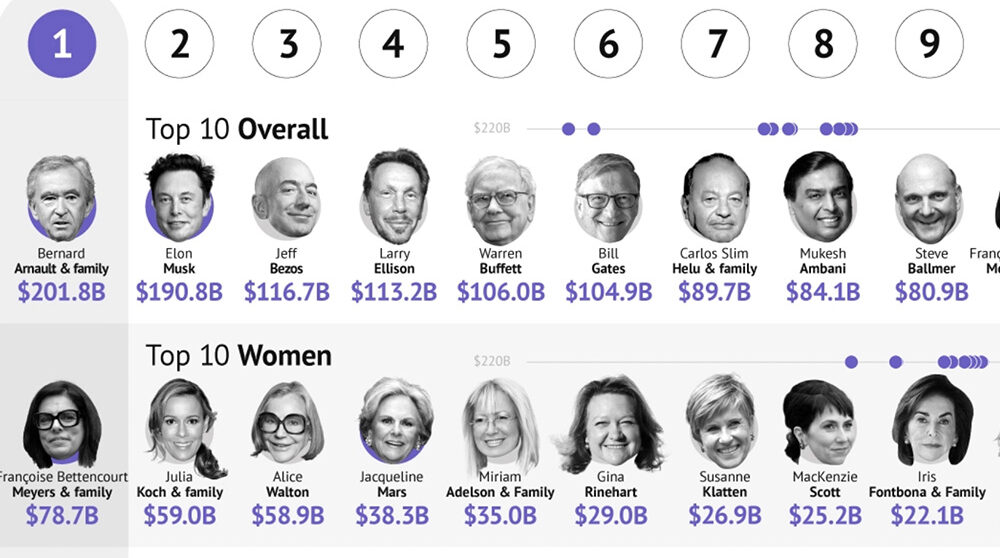Click MacKenzie Scott's portrait
This screenshot has height=558, width=1000.
pyautogui.click(x=821, y=422)
